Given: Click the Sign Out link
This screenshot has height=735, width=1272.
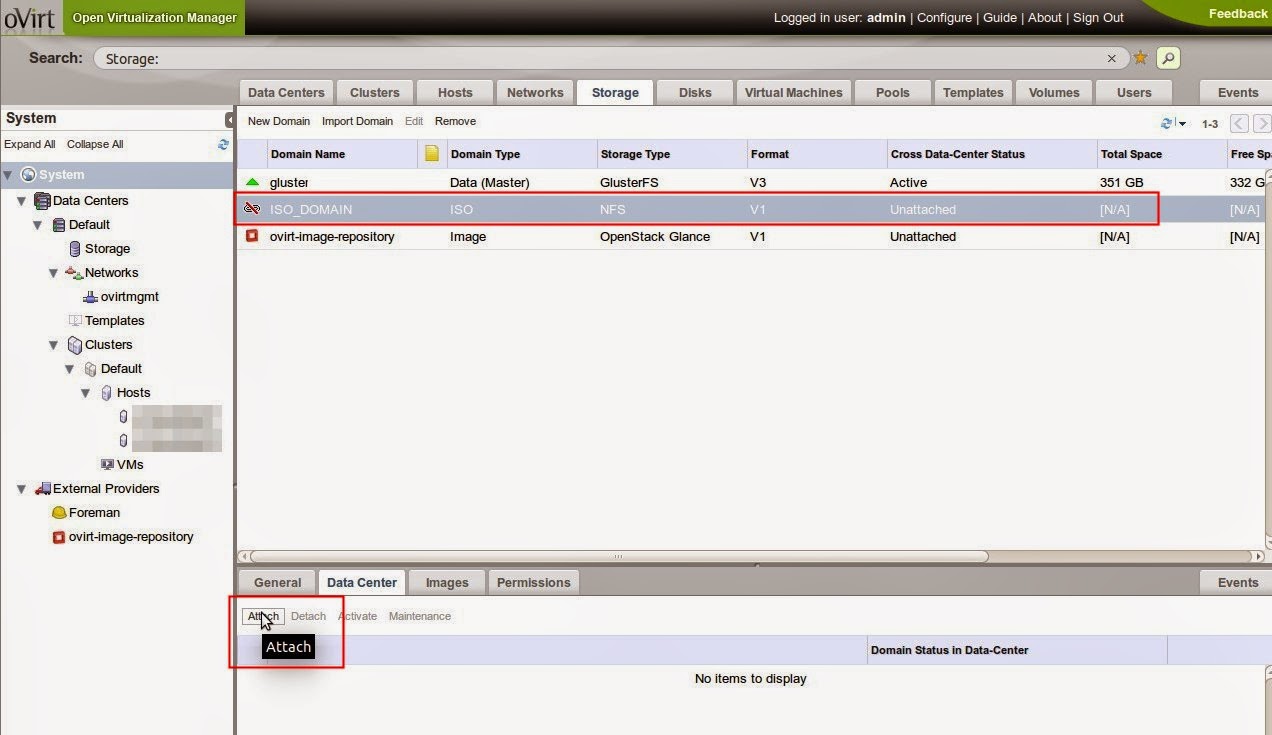Looking at the screenshot, I should coord(1098,17).
